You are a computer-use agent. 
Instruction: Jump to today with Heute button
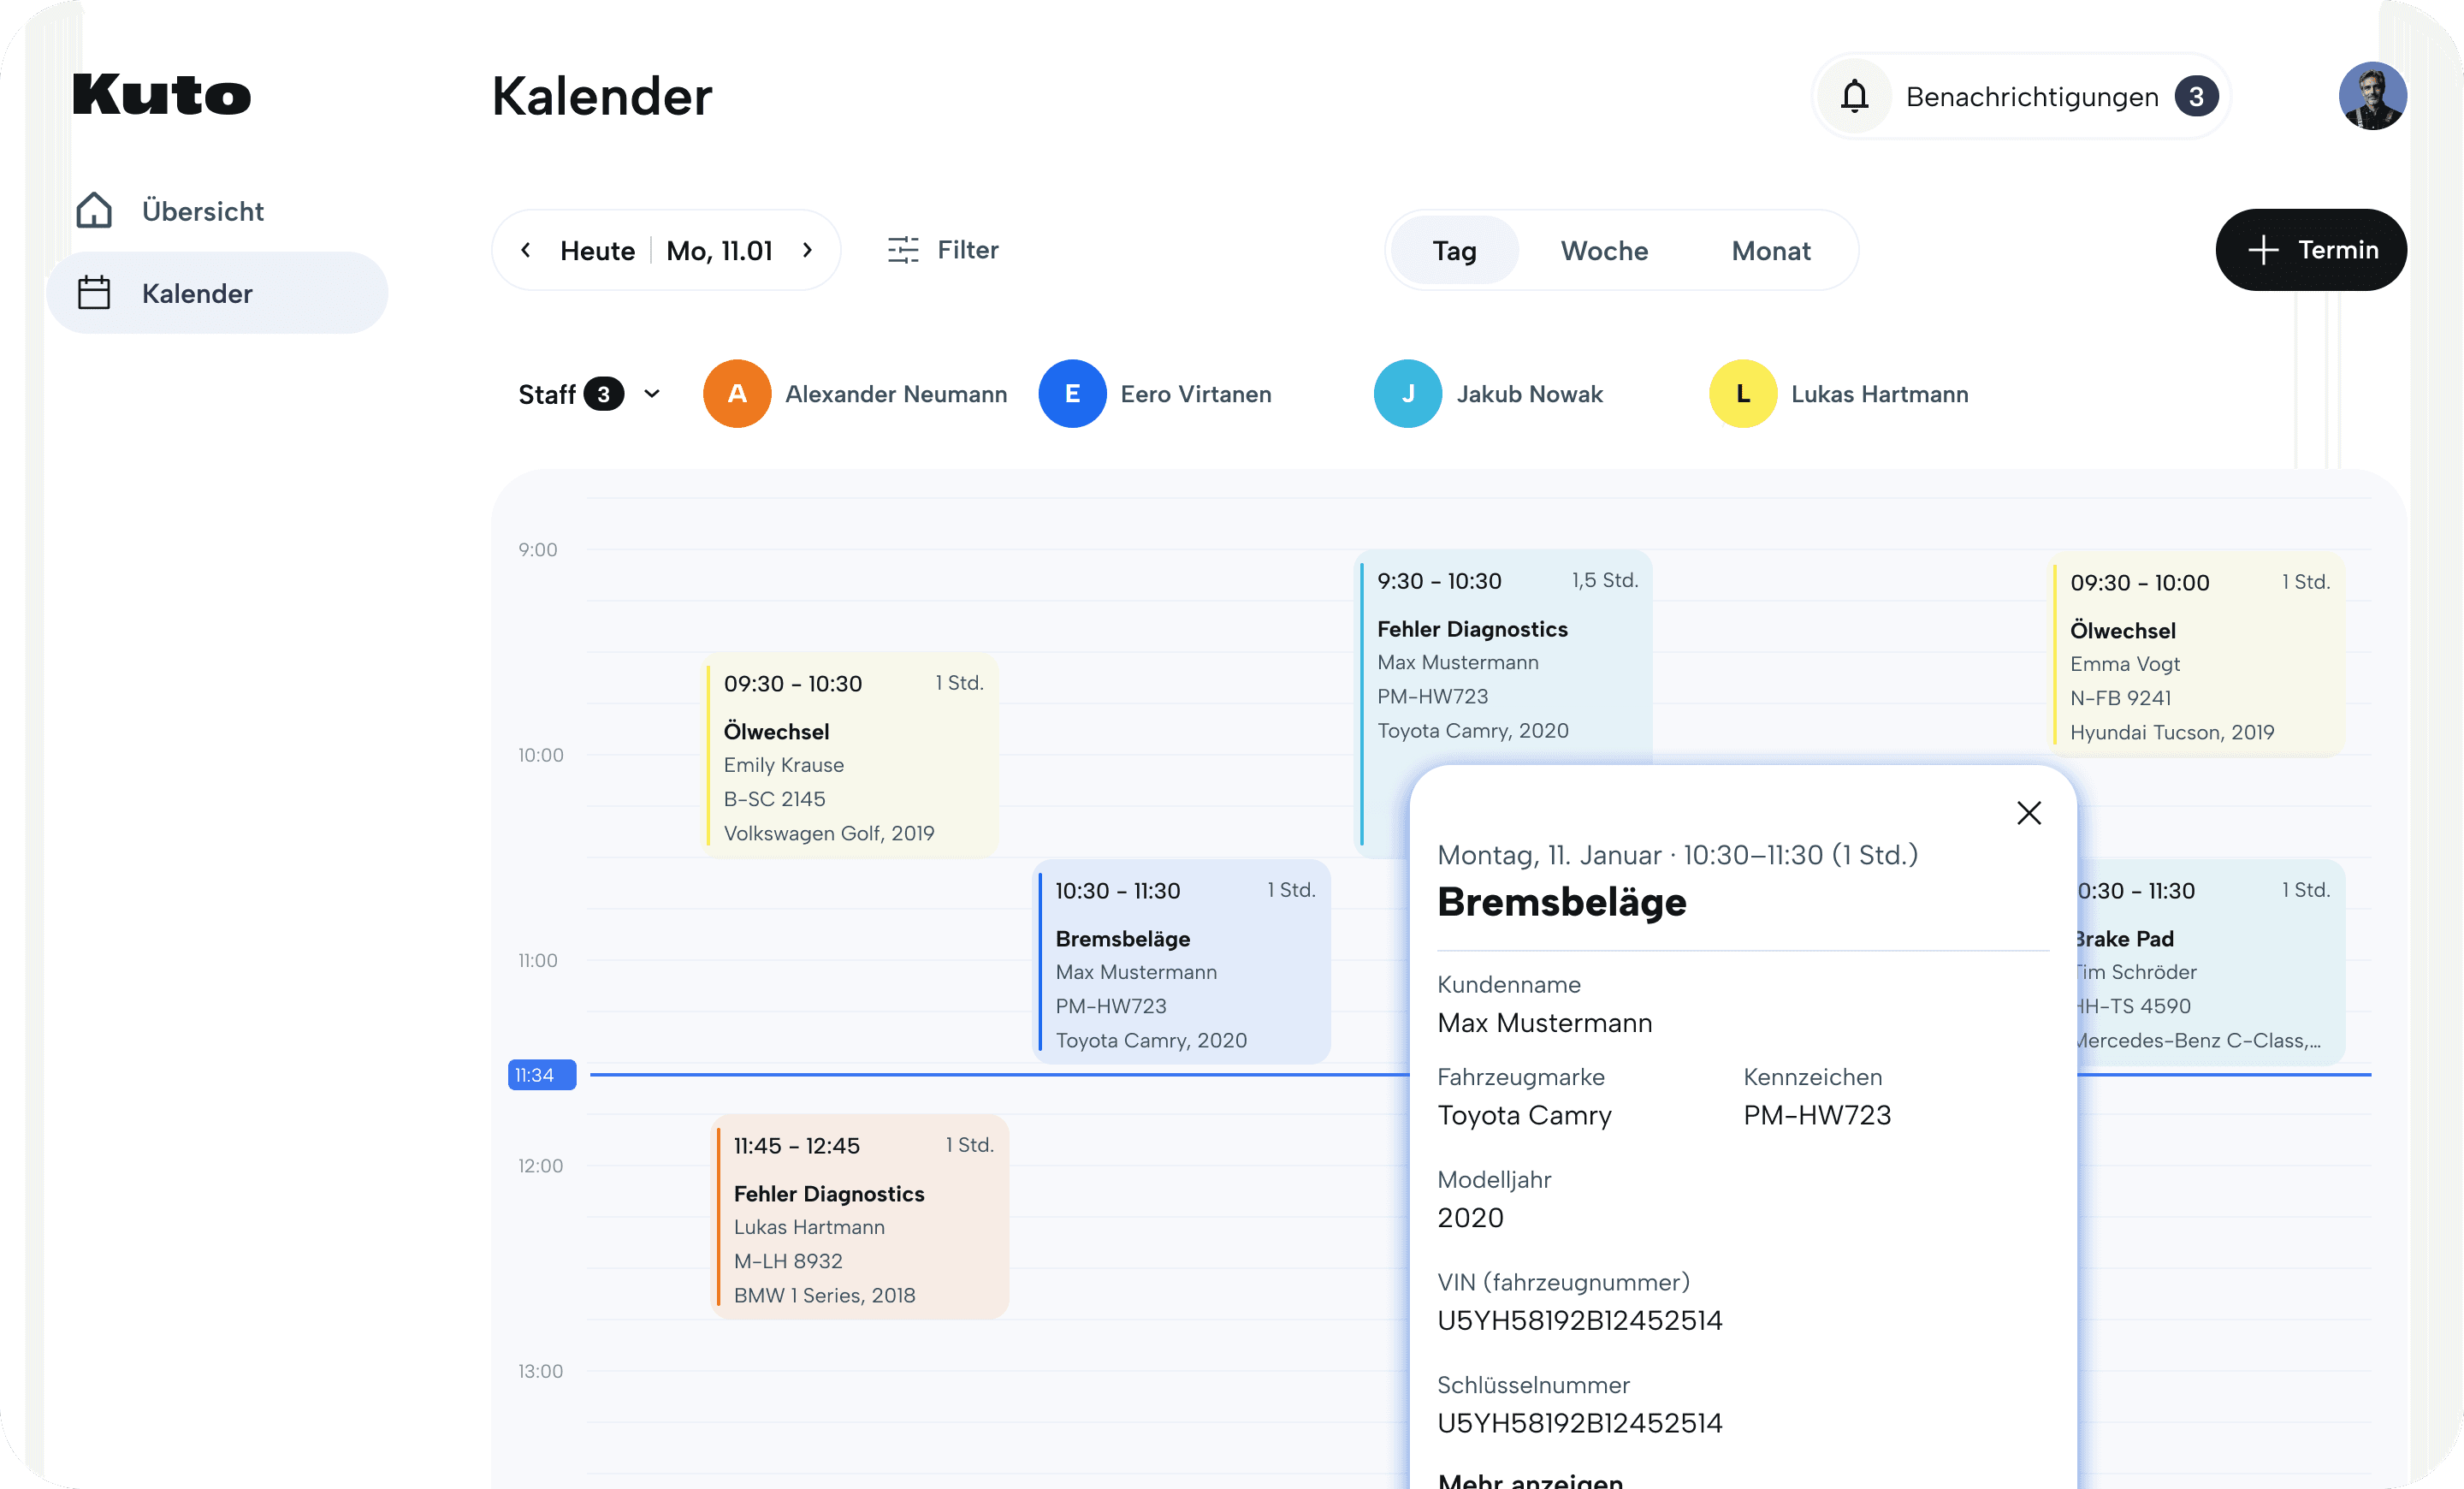(x=597, y=251)
